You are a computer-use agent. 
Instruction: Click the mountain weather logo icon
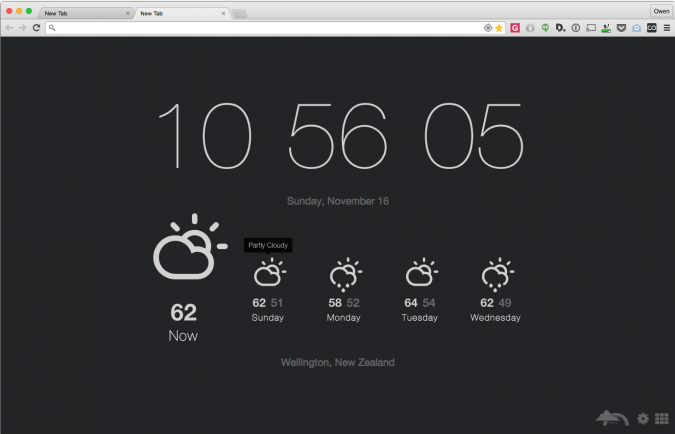612,417
